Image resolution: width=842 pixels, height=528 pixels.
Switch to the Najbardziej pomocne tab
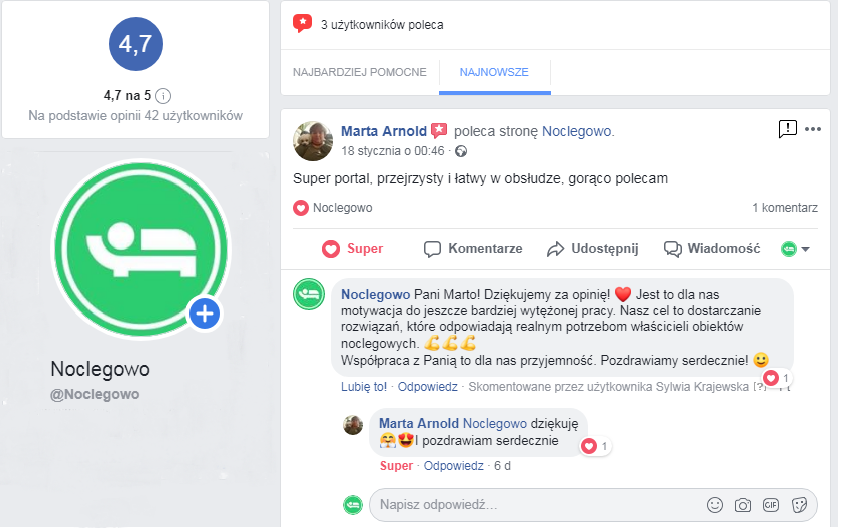point(360,72)
